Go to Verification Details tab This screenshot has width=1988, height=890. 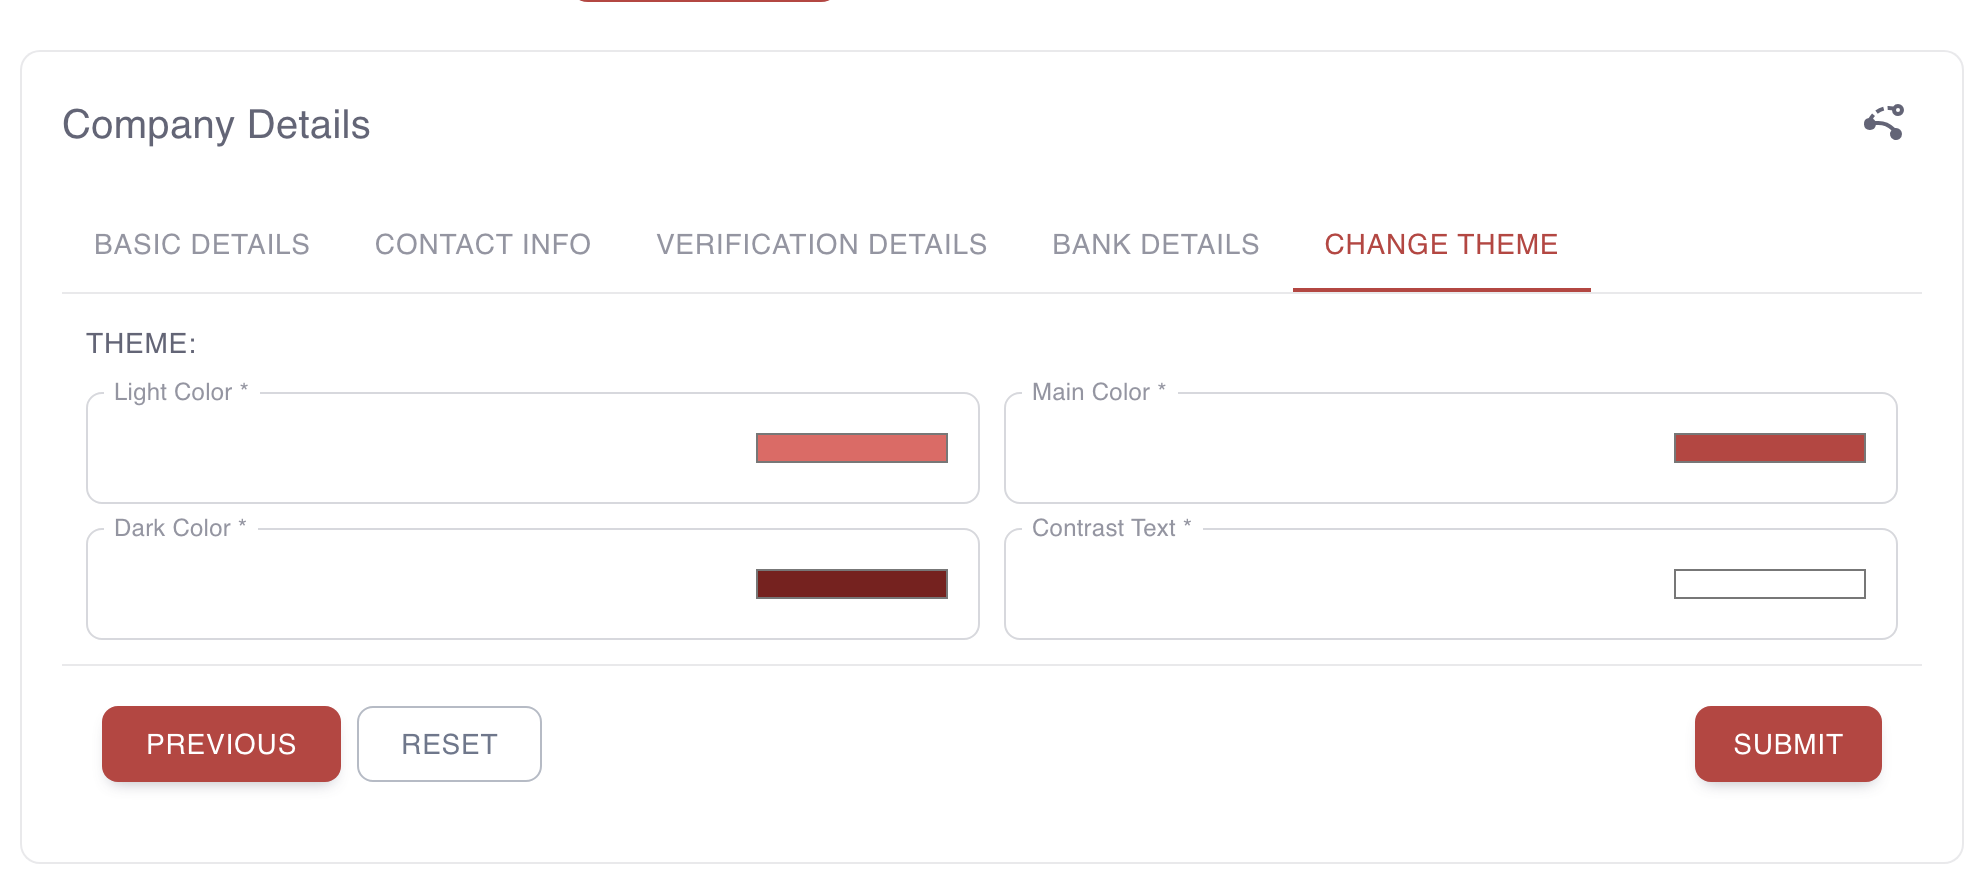pos(821,245)
